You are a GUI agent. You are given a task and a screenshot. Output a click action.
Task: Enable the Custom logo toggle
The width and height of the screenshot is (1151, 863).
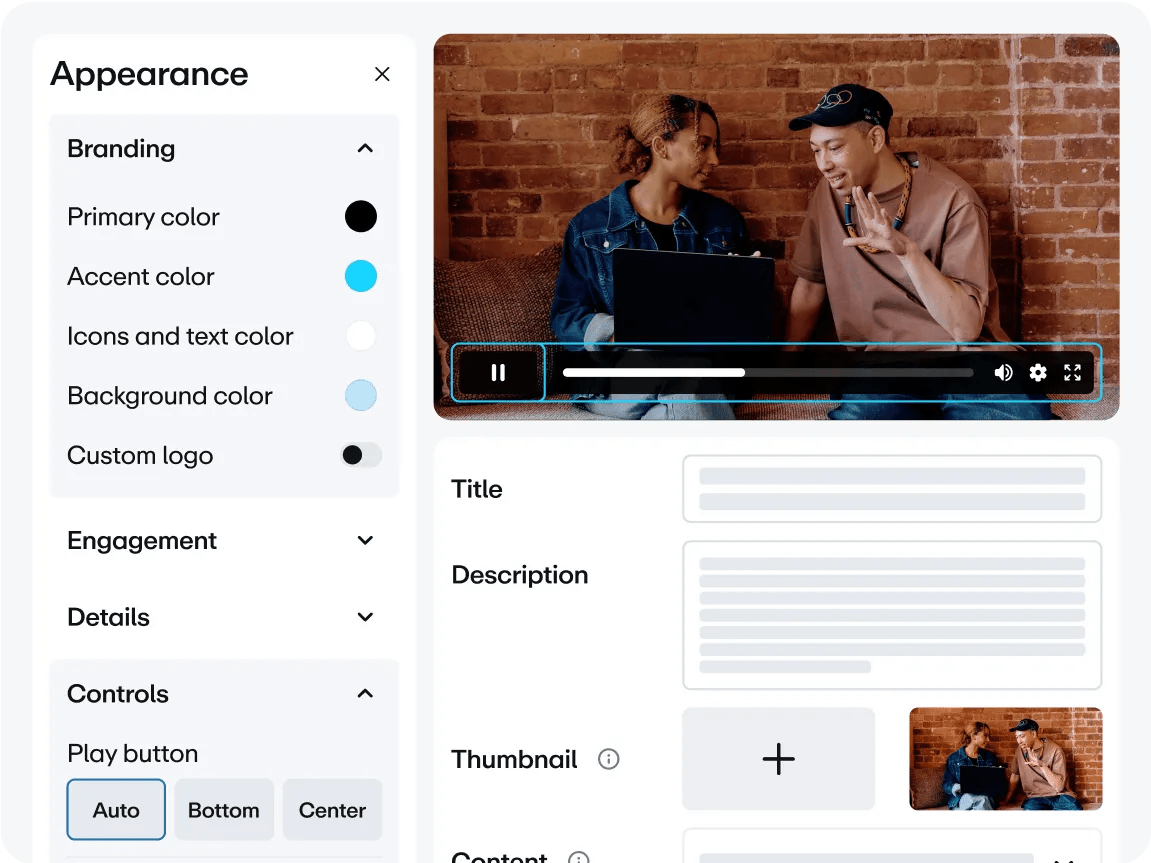[x=361, y=455]
